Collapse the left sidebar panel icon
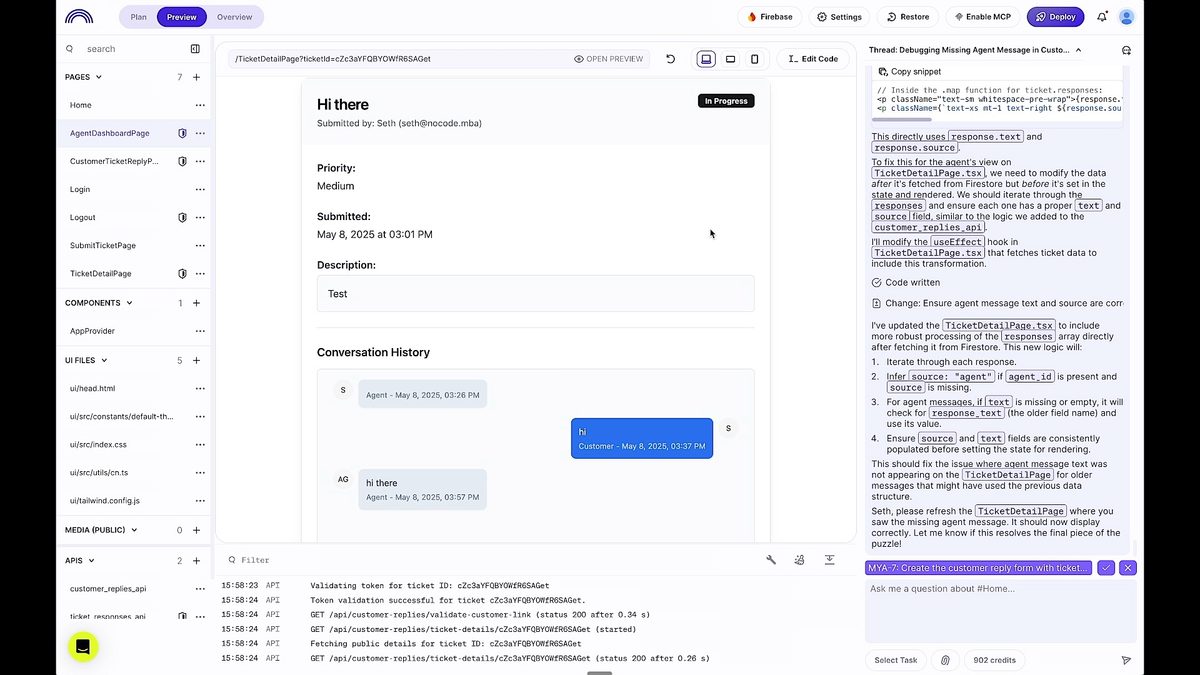This screenshot has width=1200, height=675. (x=195, y=48)
